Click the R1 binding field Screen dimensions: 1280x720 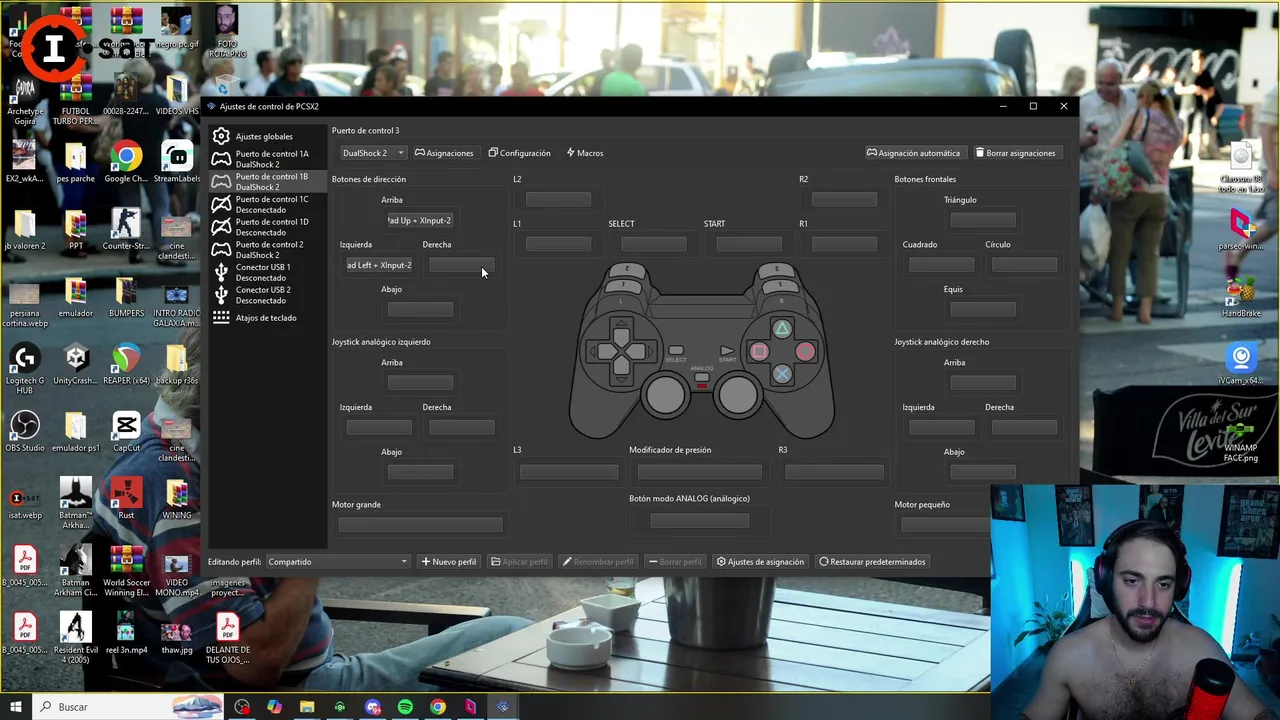(x=844, y=244)
